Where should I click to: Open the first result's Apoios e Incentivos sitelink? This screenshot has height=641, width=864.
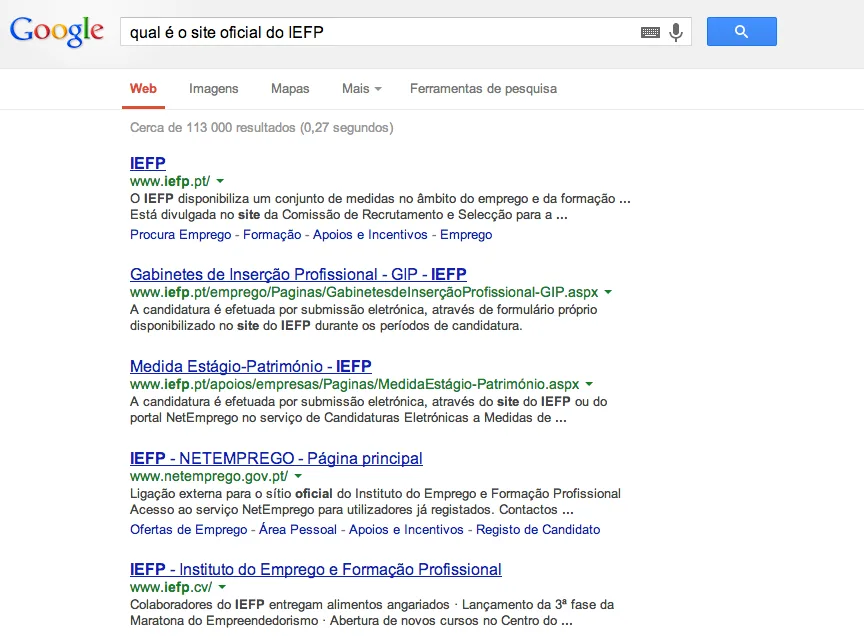click(x=370, y=235)
